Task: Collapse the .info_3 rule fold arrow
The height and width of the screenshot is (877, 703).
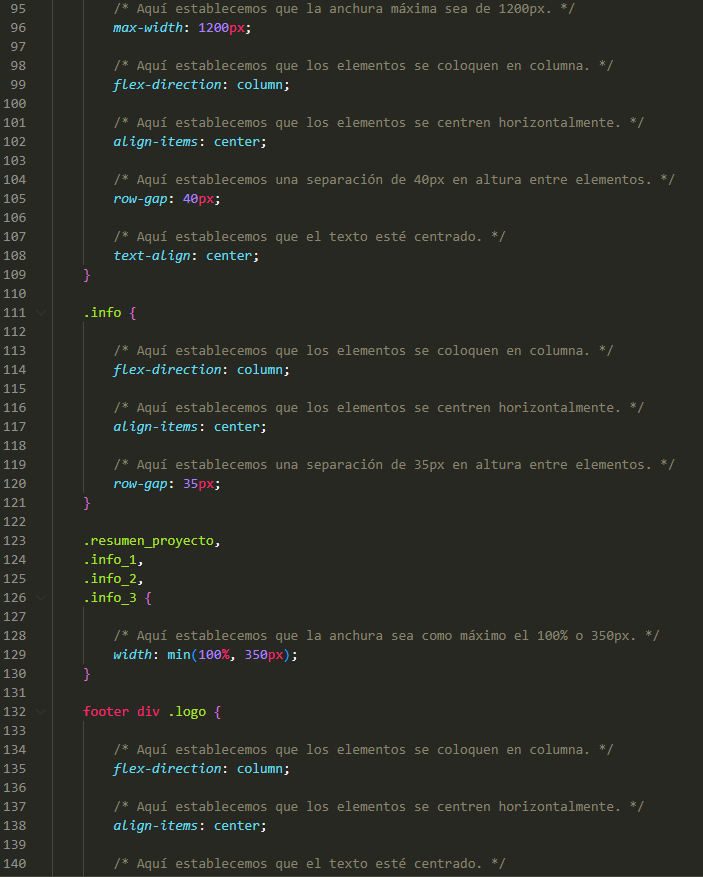Action: tap(41, 598)
